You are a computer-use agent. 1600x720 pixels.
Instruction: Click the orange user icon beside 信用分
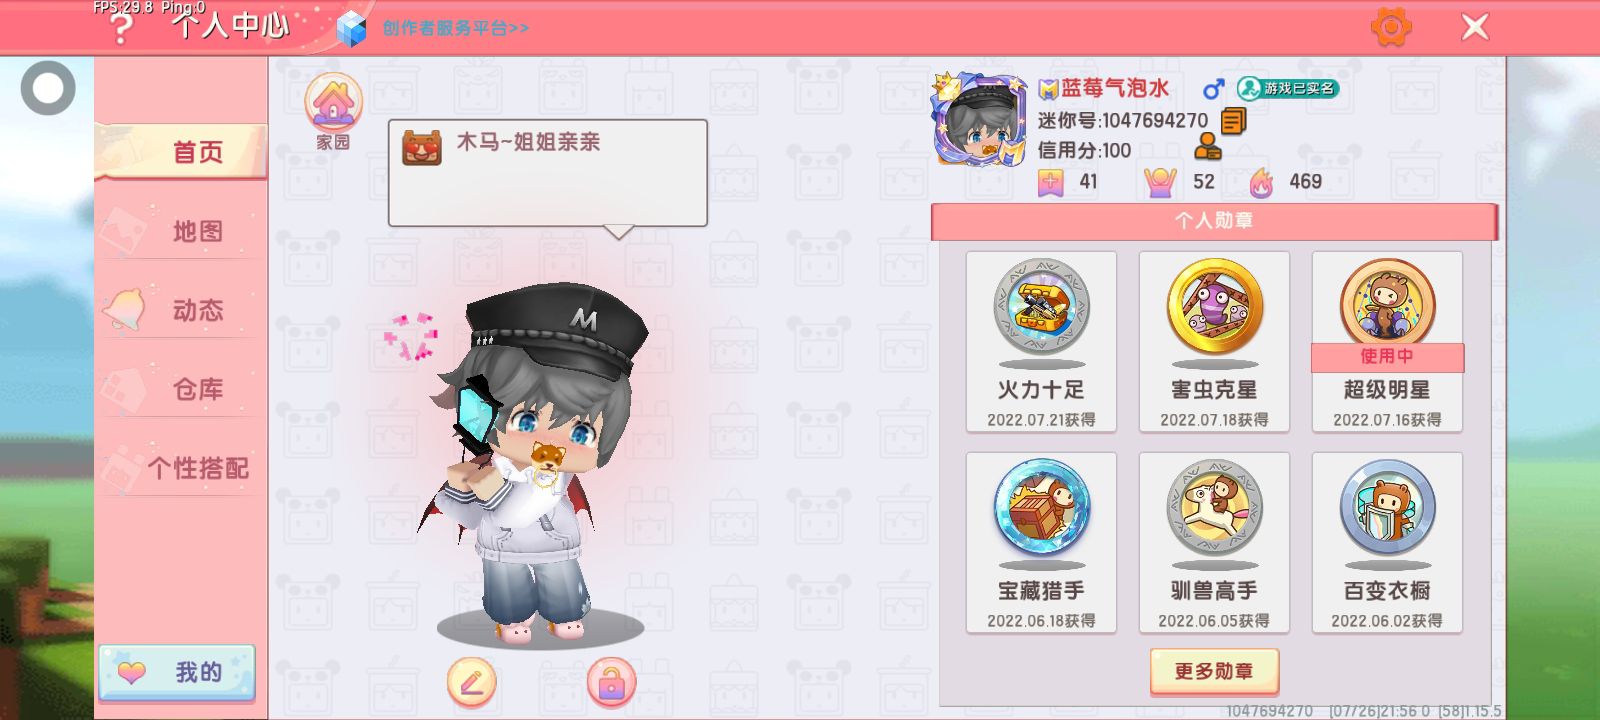tap(1208, 149)
